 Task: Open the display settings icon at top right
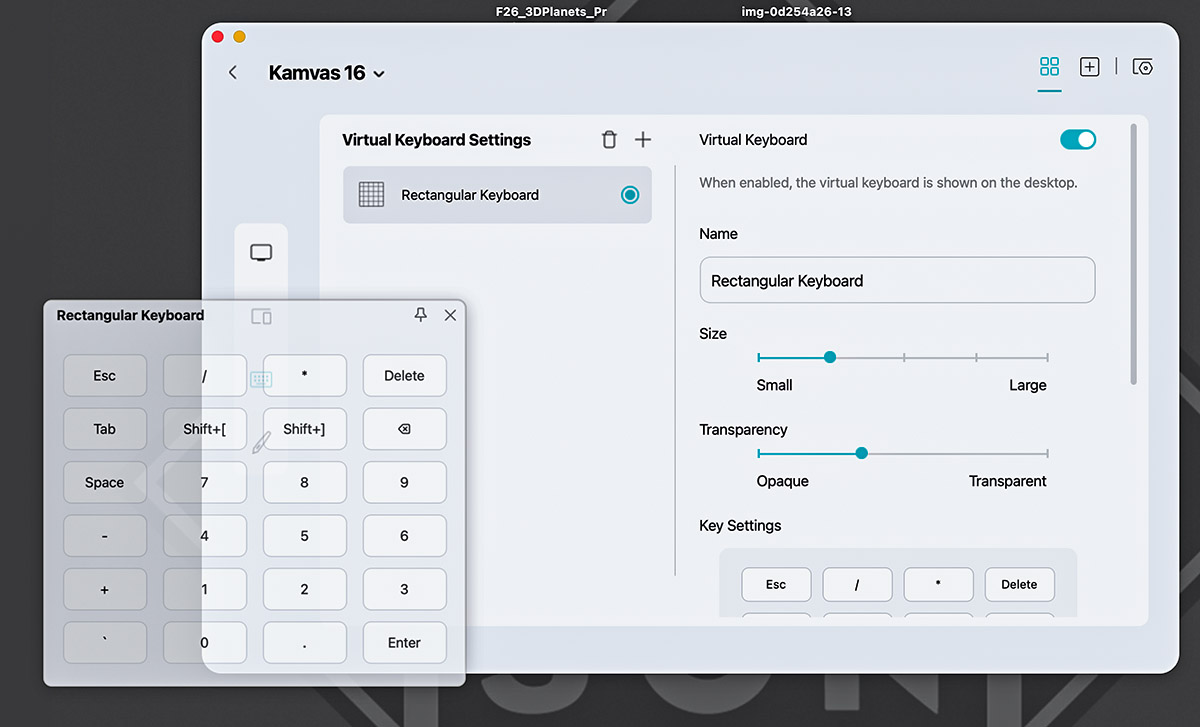click(1143, 67)
